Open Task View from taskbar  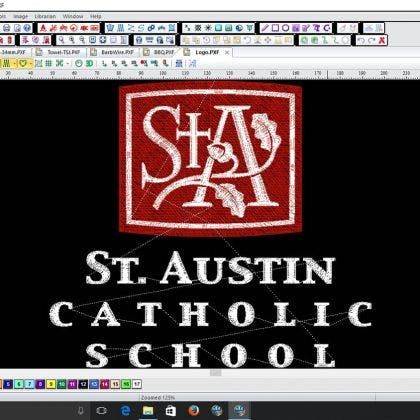tap(102, 410)
